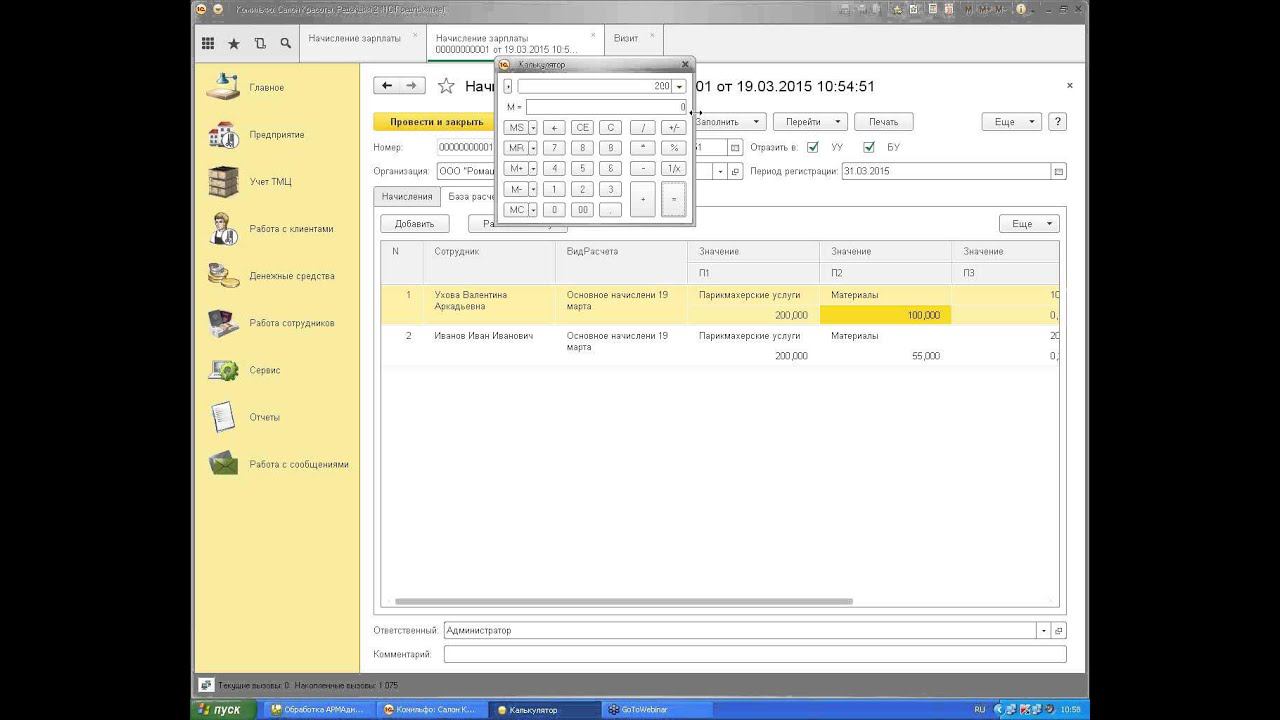Expand the MR memory dropdown arrow
This screenshot has height=720, width=1280.
click(533, 148)
